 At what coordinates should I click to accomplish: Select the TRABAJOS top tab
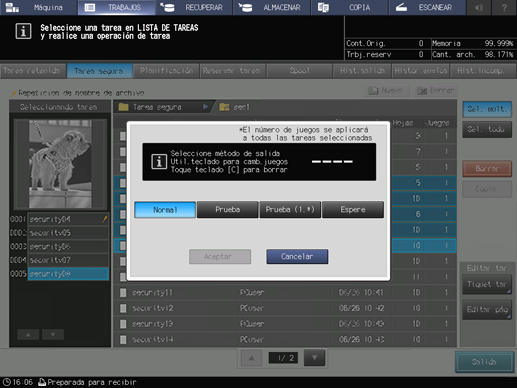click(116, 7)
